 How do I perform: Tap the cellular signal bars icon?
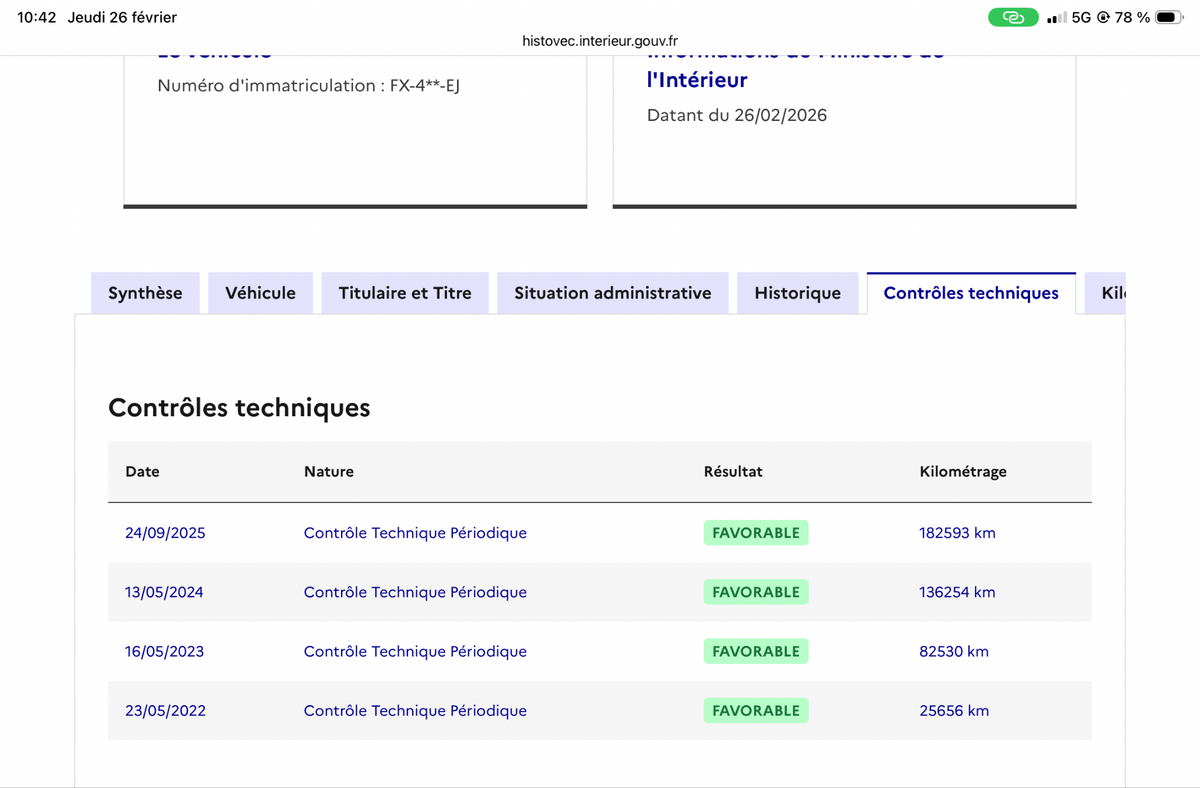[x=1056, y=18]
